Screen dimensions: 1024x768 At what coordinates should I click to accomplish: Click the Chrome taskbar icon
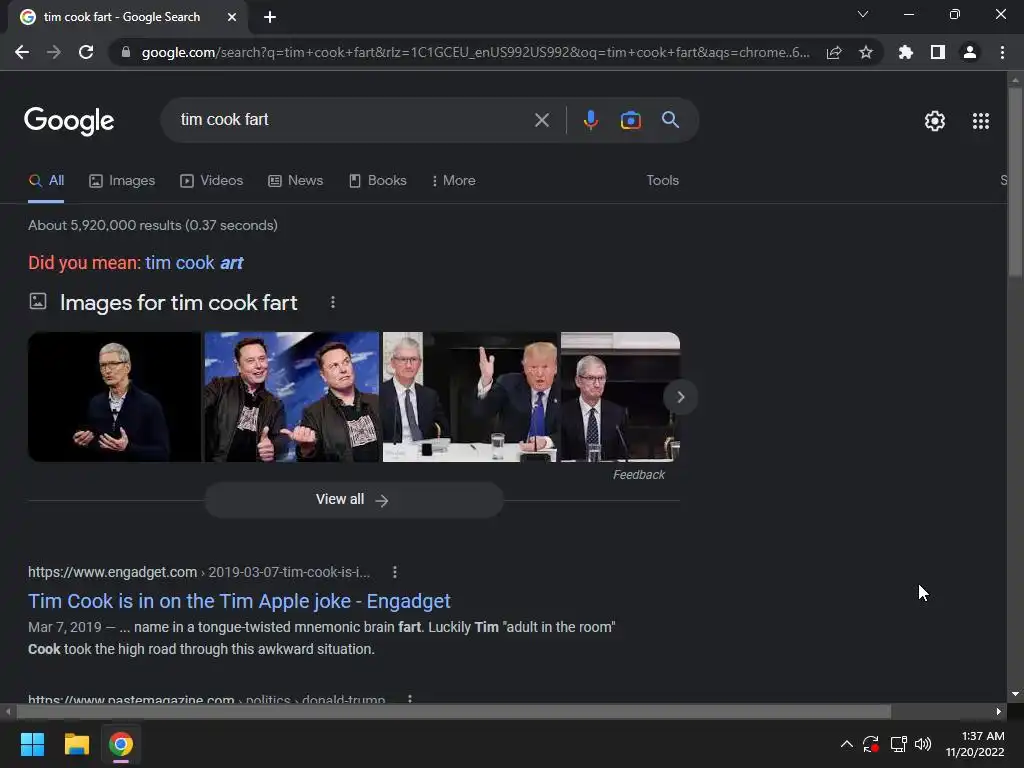tap(121, 744)
